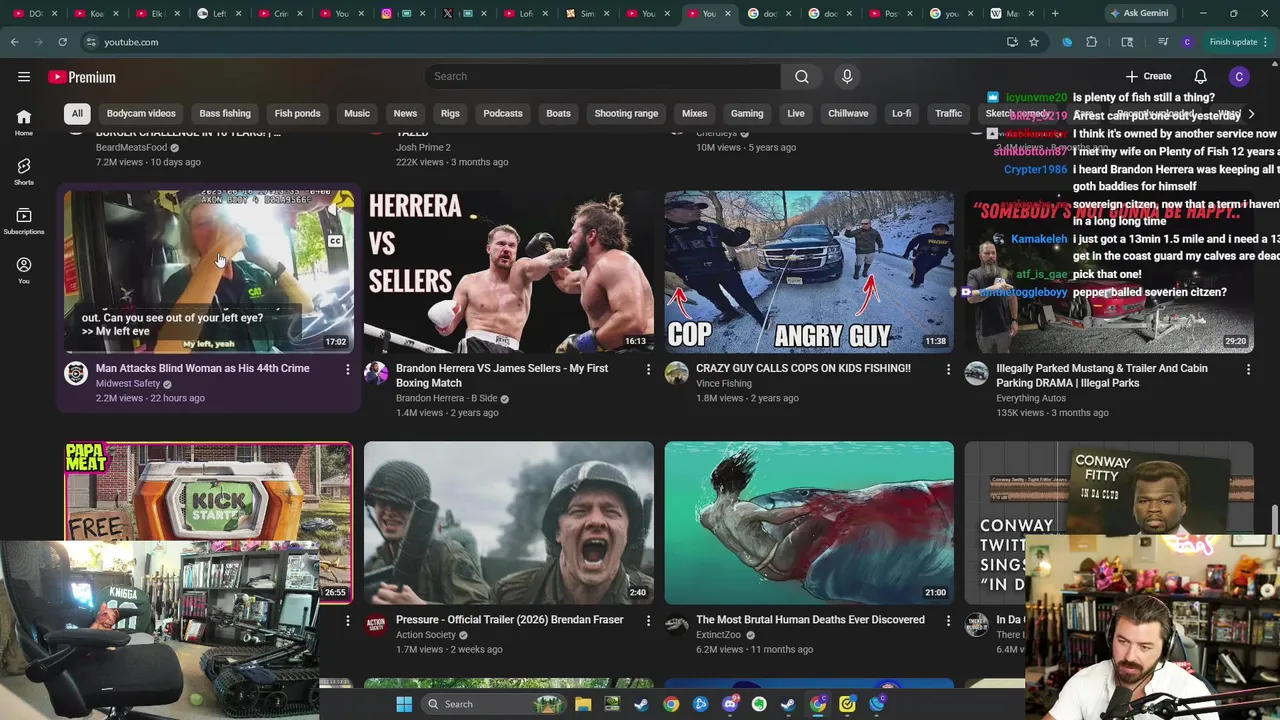
Task: Open a new browser tab
Action: pyautogui.click(x=1055, y=13)
